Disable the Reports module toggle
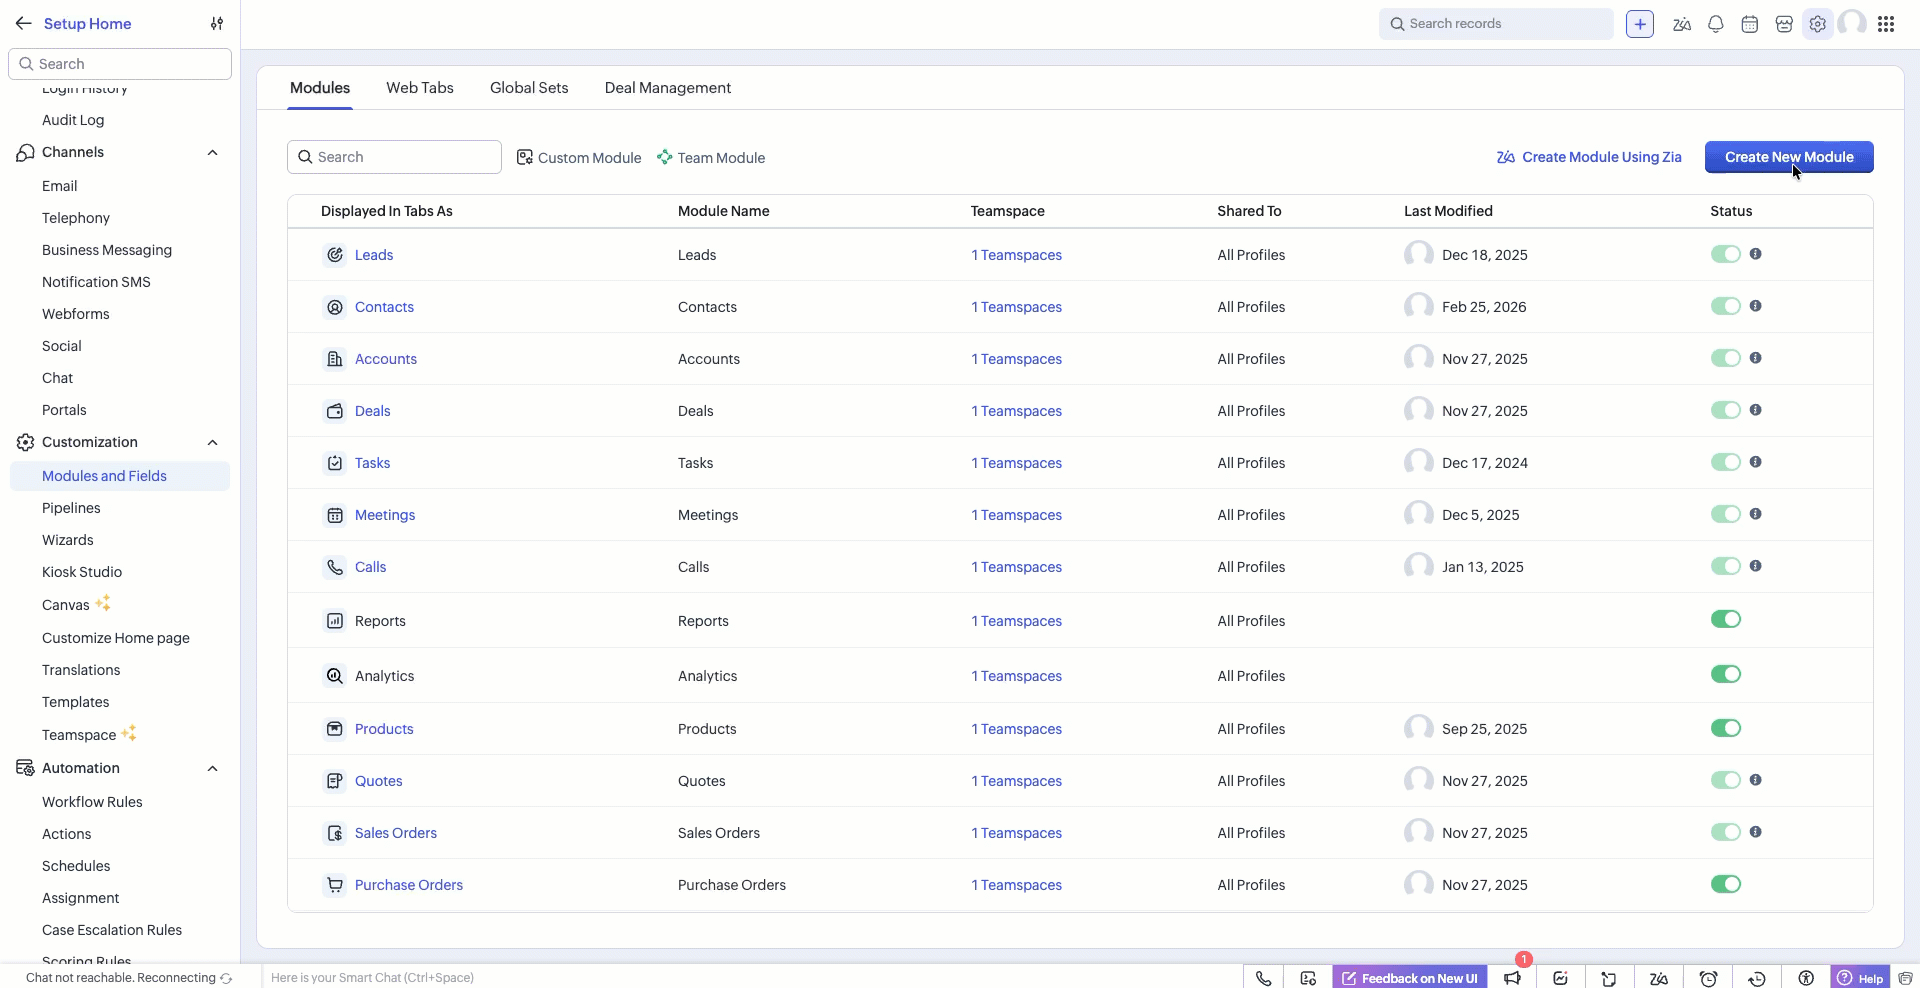This screenshot has height=988, width=1920. pos(1725,620)
